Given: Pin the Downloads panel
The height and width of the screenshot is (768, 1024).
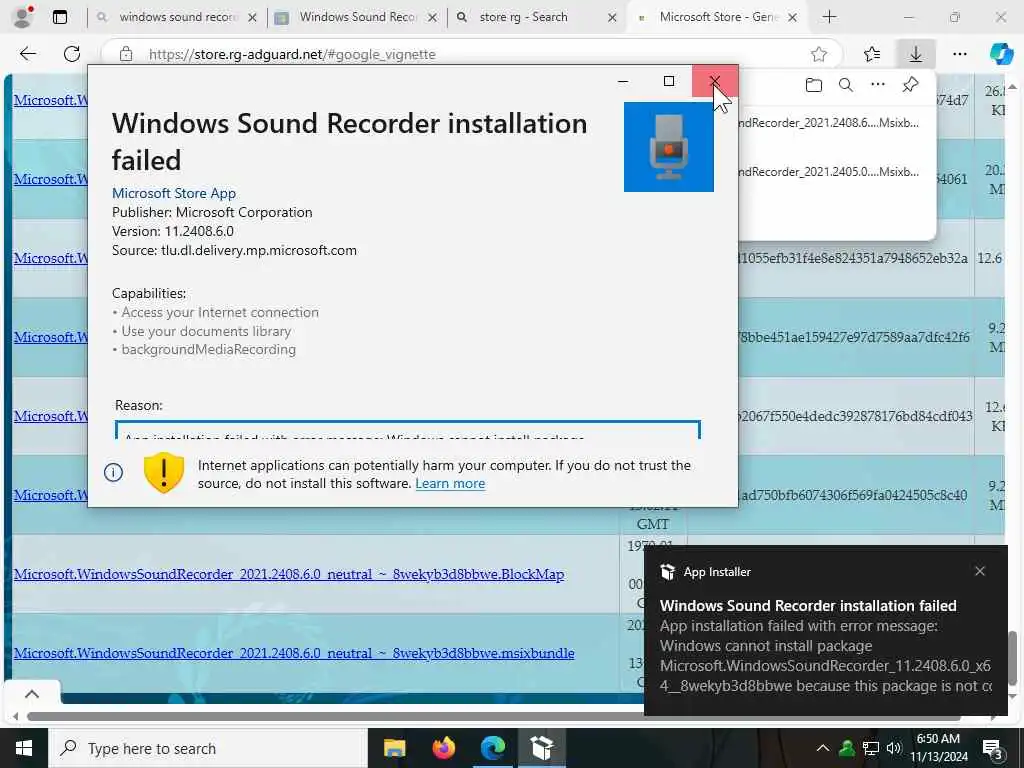Looking at the screenshot, I should tap(910, 85).
